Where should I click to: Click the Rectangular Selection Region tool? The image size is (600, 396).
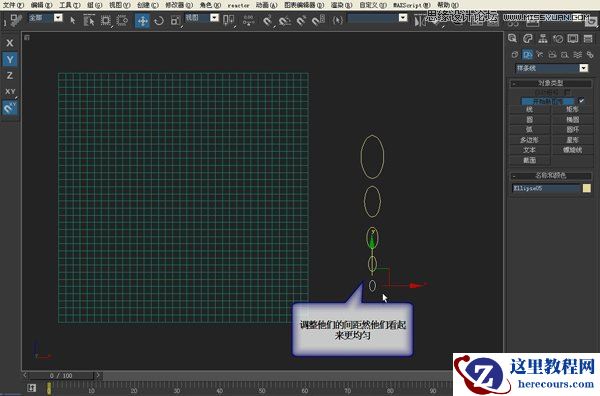pyautogui.click(x=106, y=20)
